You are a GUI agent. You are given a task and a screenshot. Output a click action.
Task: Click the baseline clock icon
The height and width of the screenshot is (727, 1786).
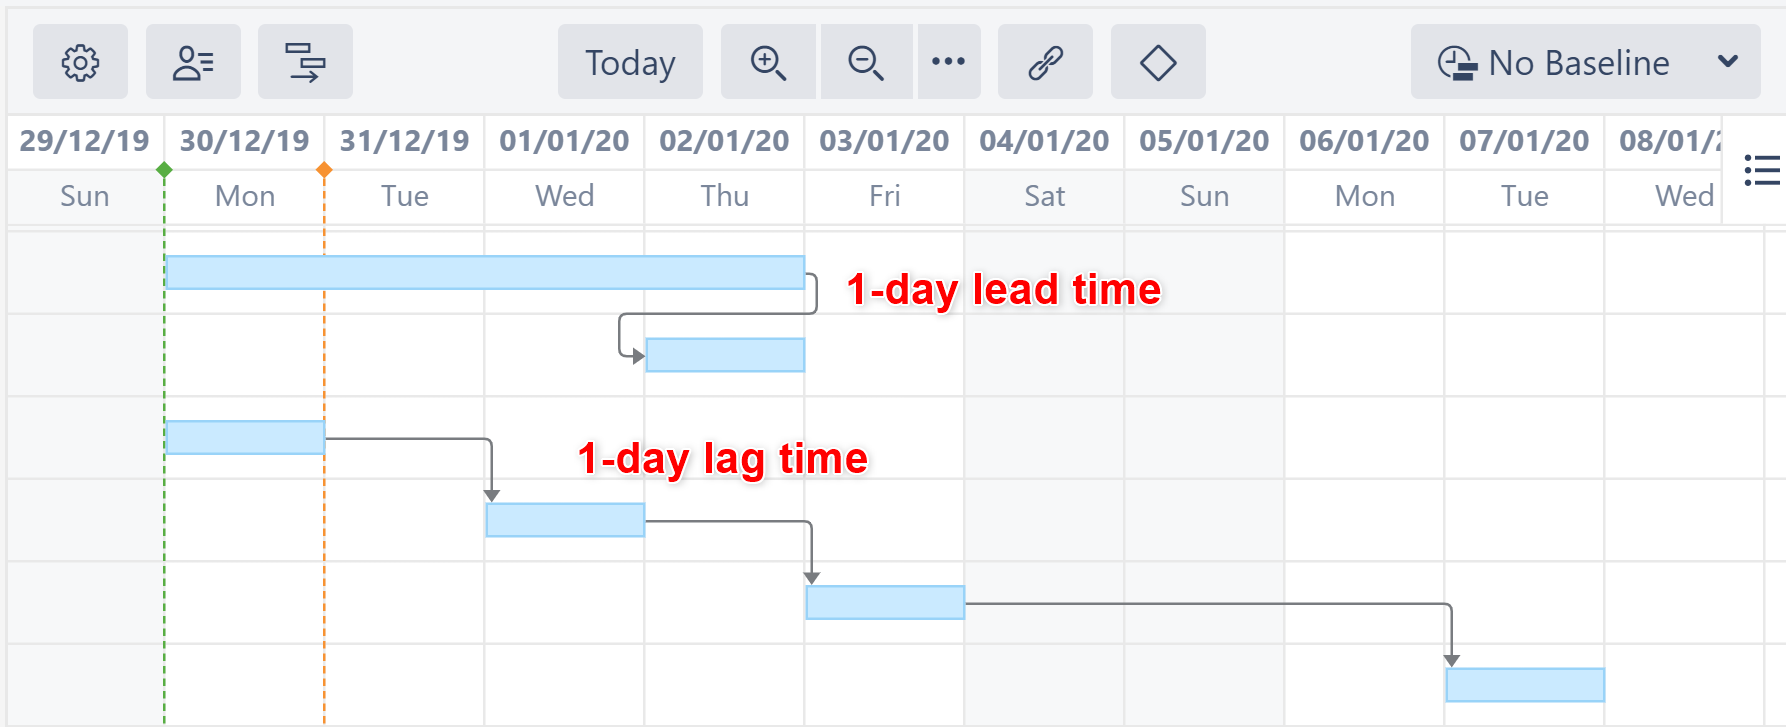1458,62
